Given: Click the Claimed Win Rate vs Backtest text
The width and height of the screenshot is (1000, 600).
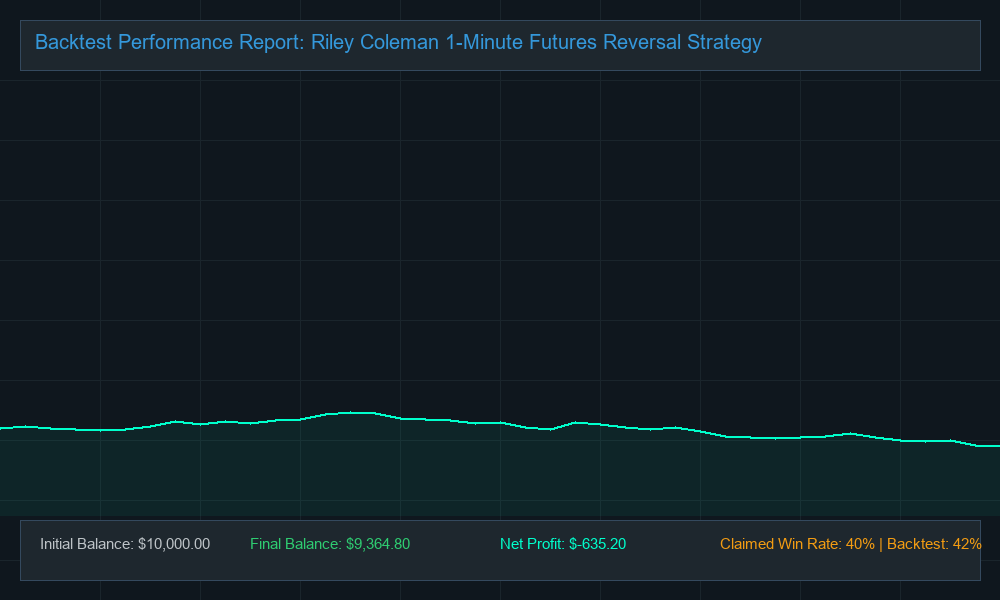Looking at the screenshot, I should [850, 544].
